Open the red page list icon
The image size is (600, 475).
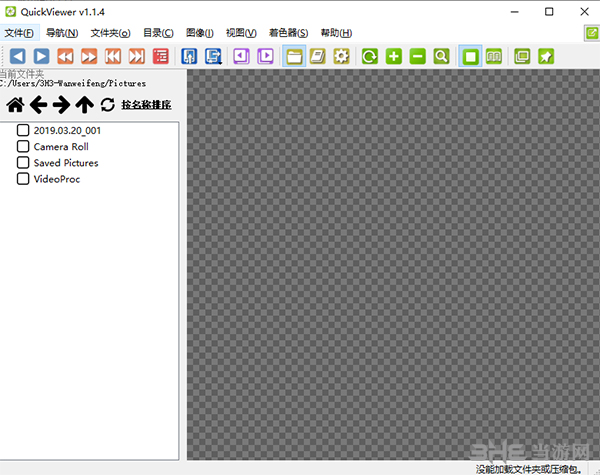(x=161, y=56)
